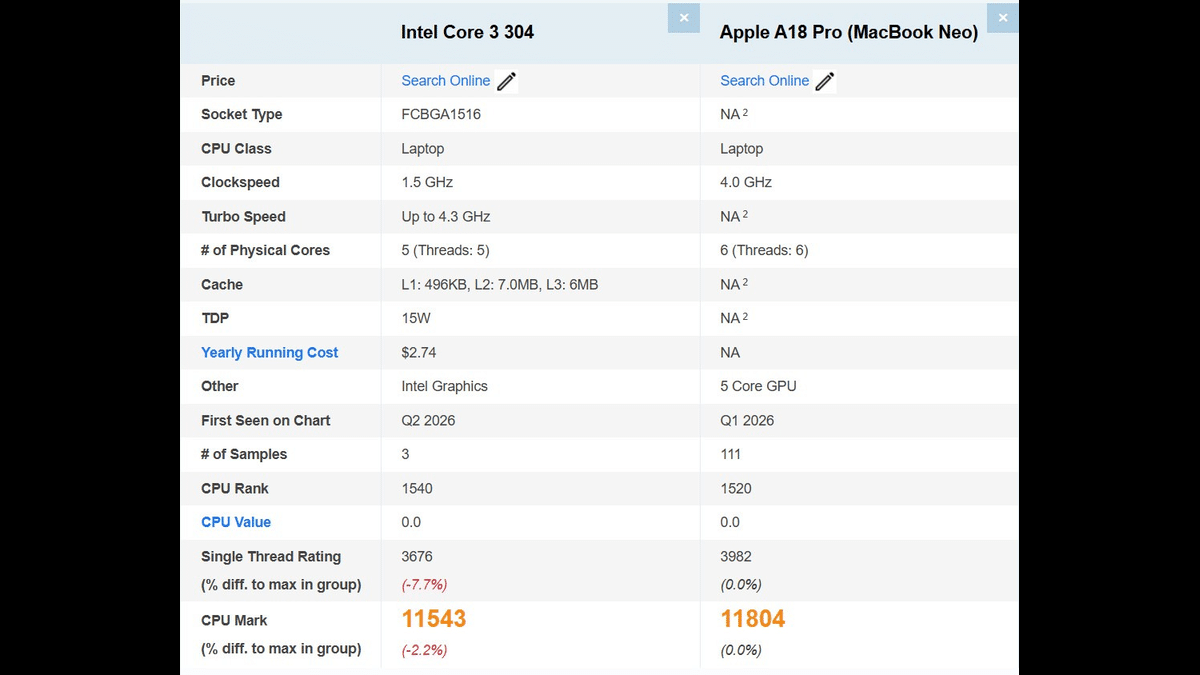This screenshot has width=1200, height=675.
Task: Click the 1.5 GHz clockspeed value
Action: point(427,183)
